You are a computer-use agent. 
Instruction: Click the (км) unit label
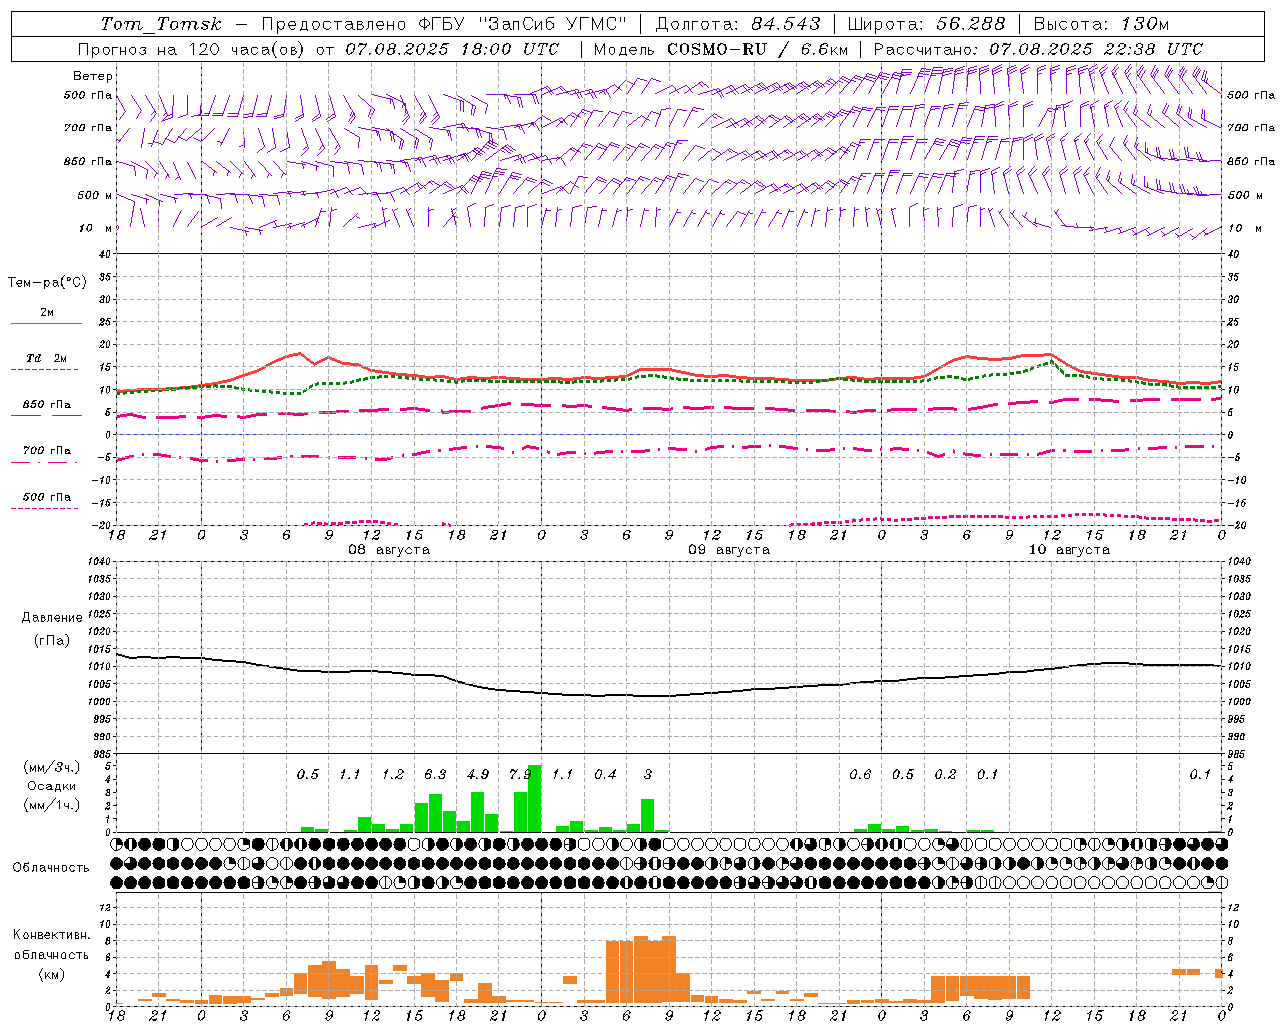(x=51, y=974)
